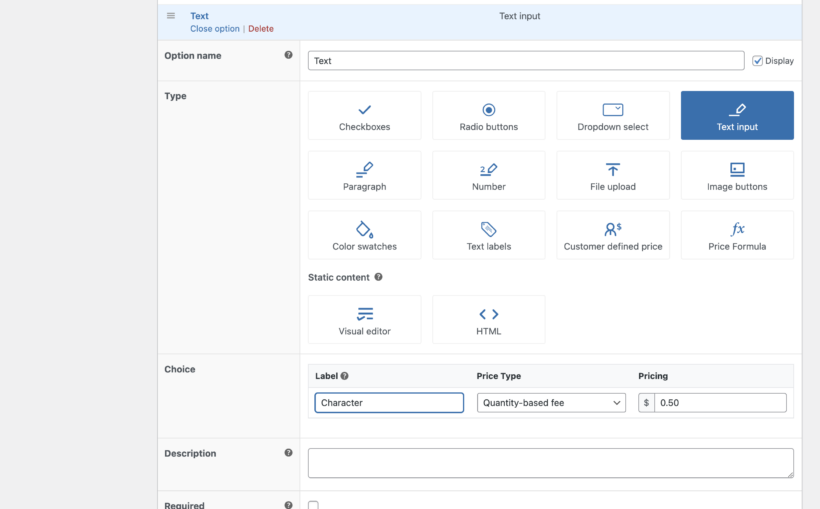820x509 pixels.
Task: Choose the File upload type
Action: (612, 176)
